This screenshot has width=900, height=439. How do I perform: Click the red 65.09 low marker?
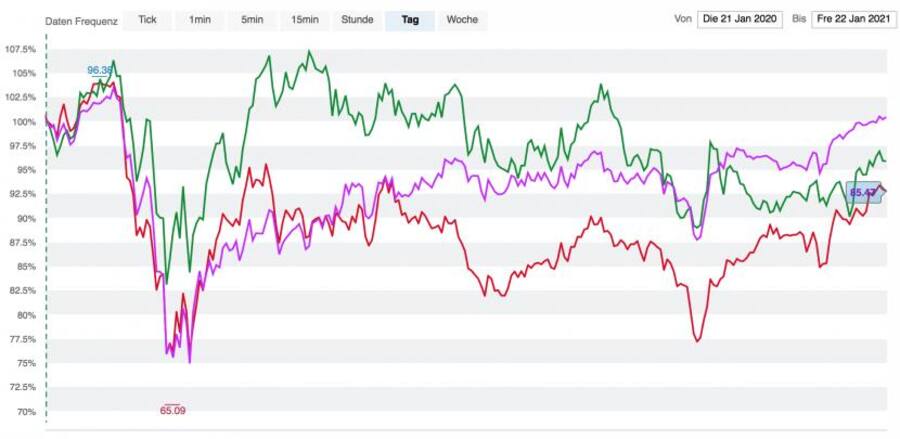(172, 409)
